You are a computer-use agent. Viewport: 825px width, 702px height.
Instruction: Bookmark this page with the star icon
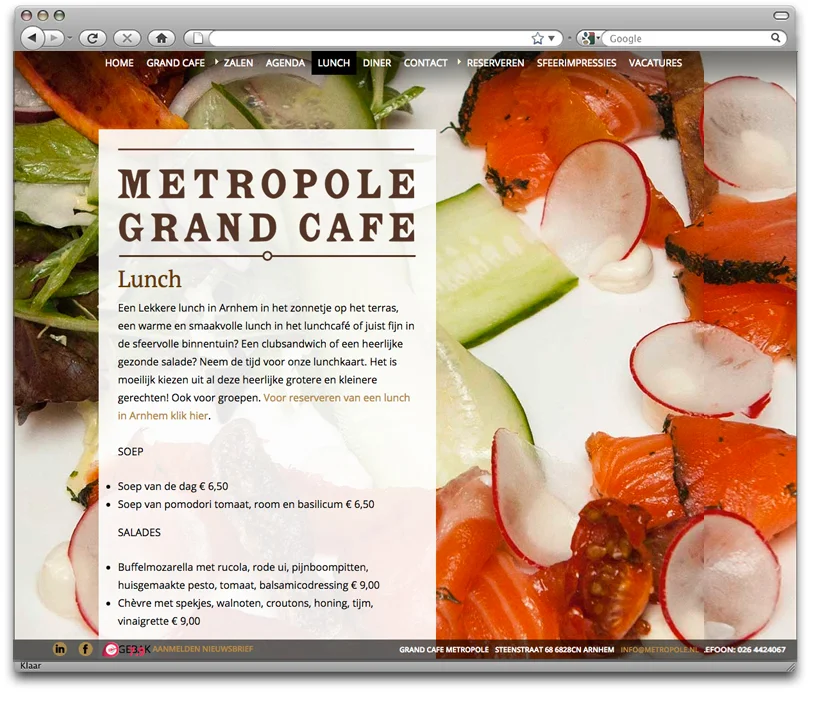(537, 38)
